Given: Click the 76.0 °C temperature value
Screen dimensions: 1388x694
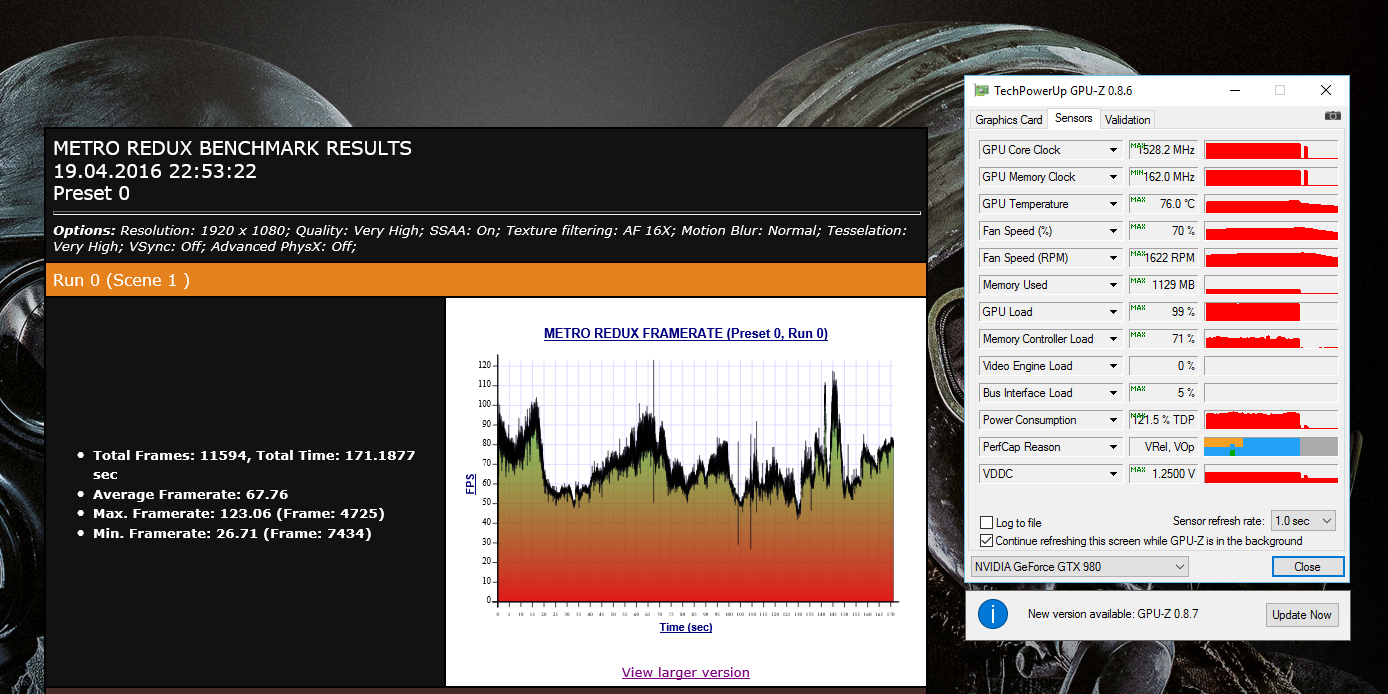Looking at the screenshot, I should pyautogui.click(x=1163, y=204).
